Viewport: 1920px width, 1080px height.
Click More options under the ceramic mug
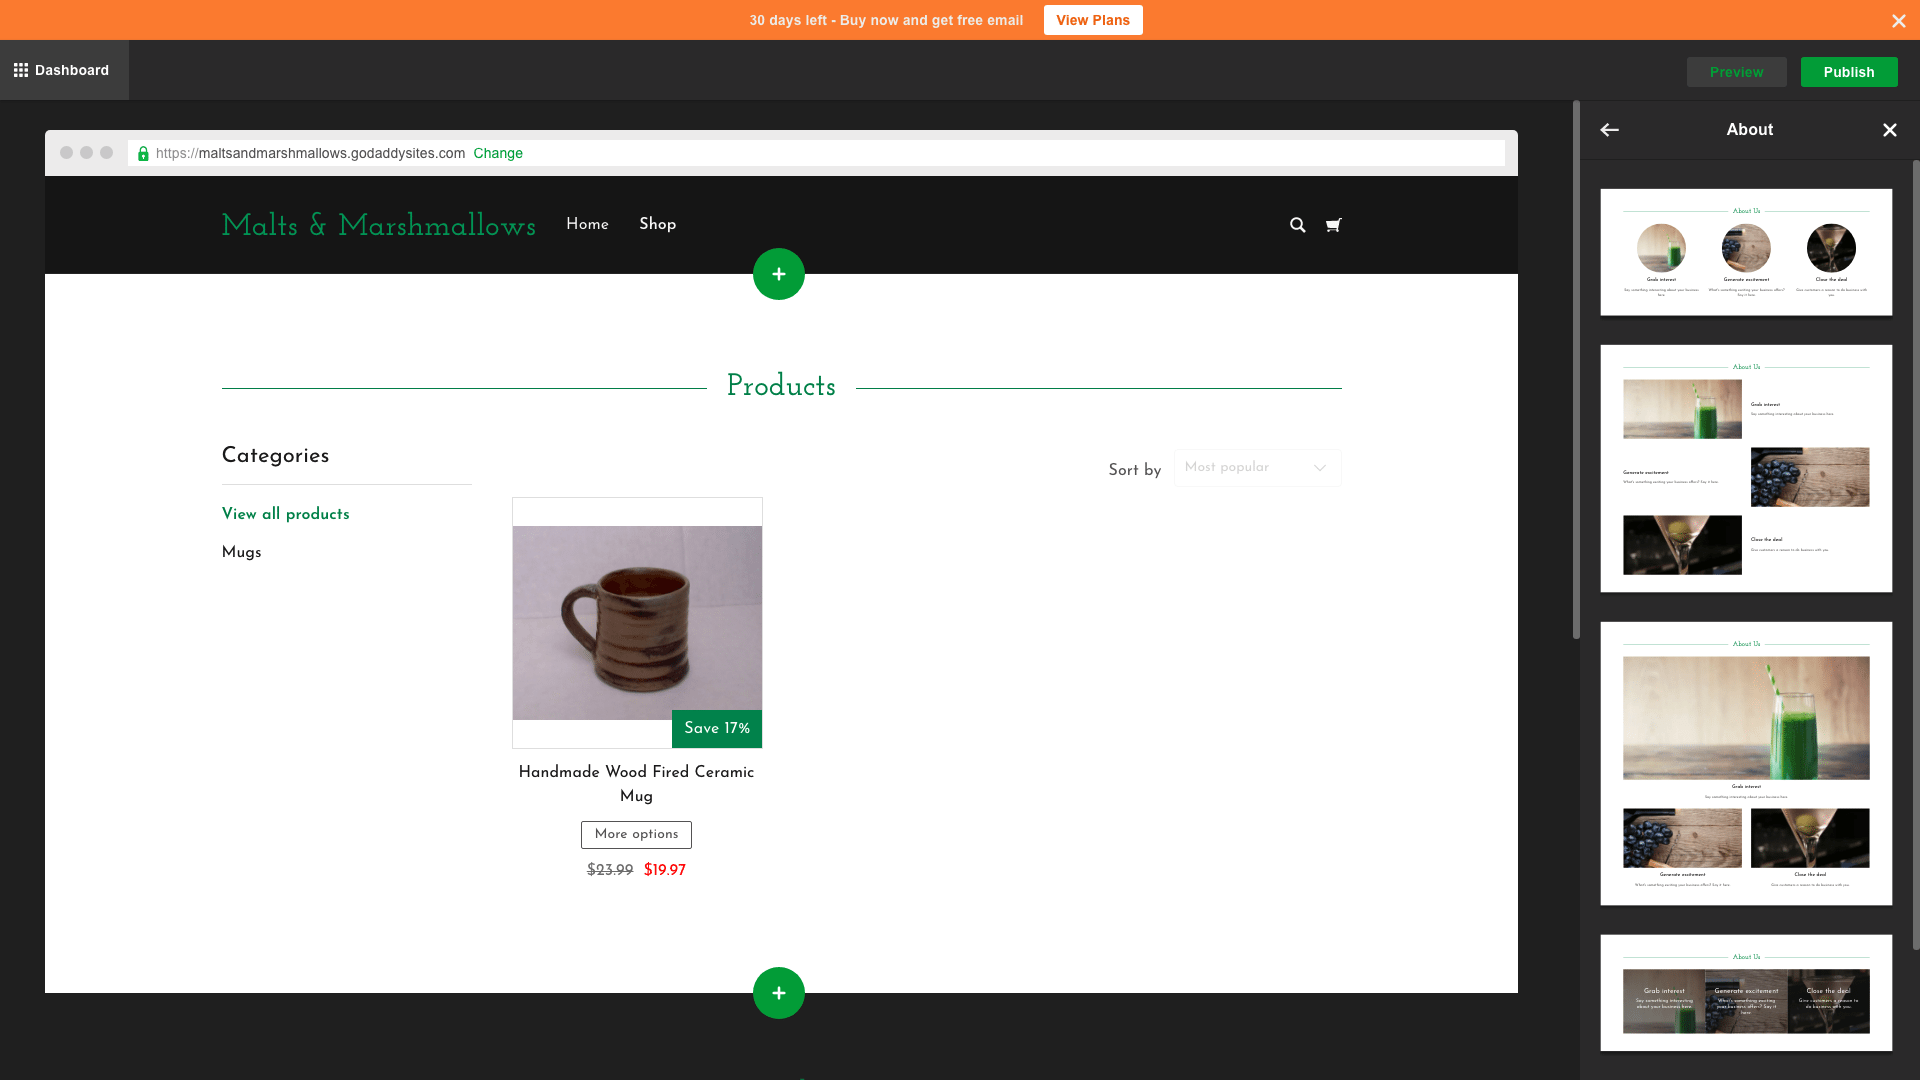[636, 834]
